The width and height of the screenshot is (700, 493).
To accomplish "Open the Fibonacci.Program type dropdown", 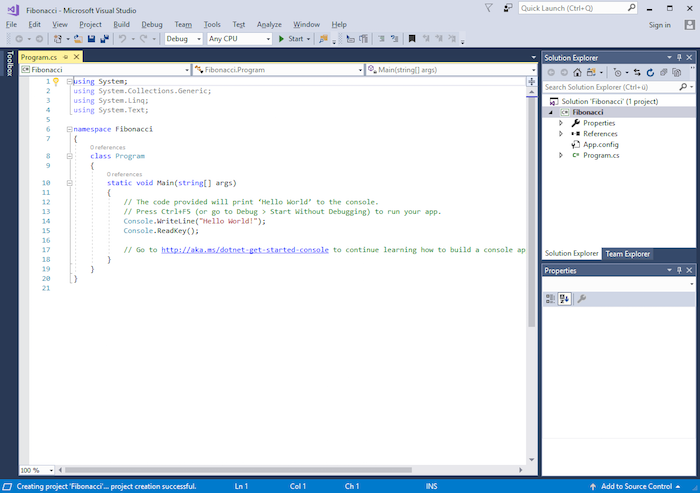I will pos(278,70).
